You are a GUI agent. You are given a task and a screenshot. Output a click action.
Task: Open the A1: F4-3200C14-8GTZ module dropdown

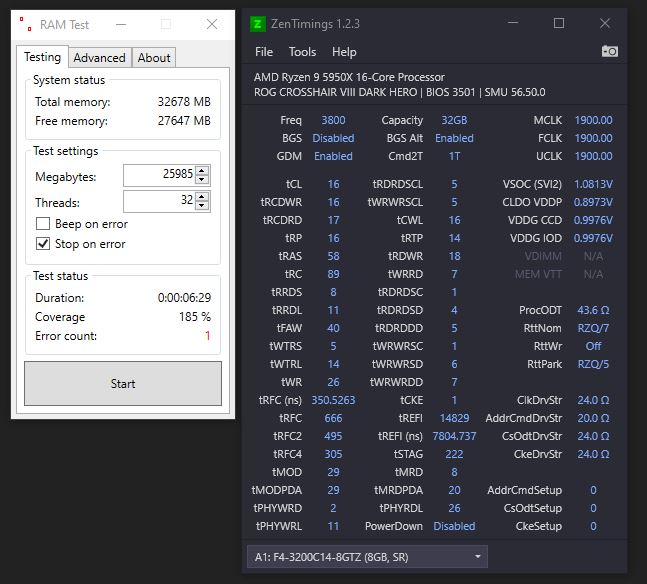(x=367, y=557)
